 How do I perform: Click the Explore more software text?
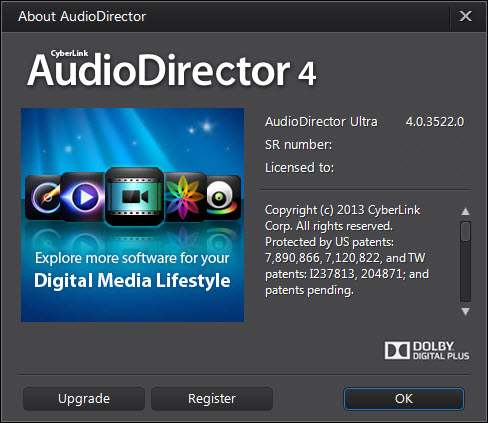pos(132,258)
